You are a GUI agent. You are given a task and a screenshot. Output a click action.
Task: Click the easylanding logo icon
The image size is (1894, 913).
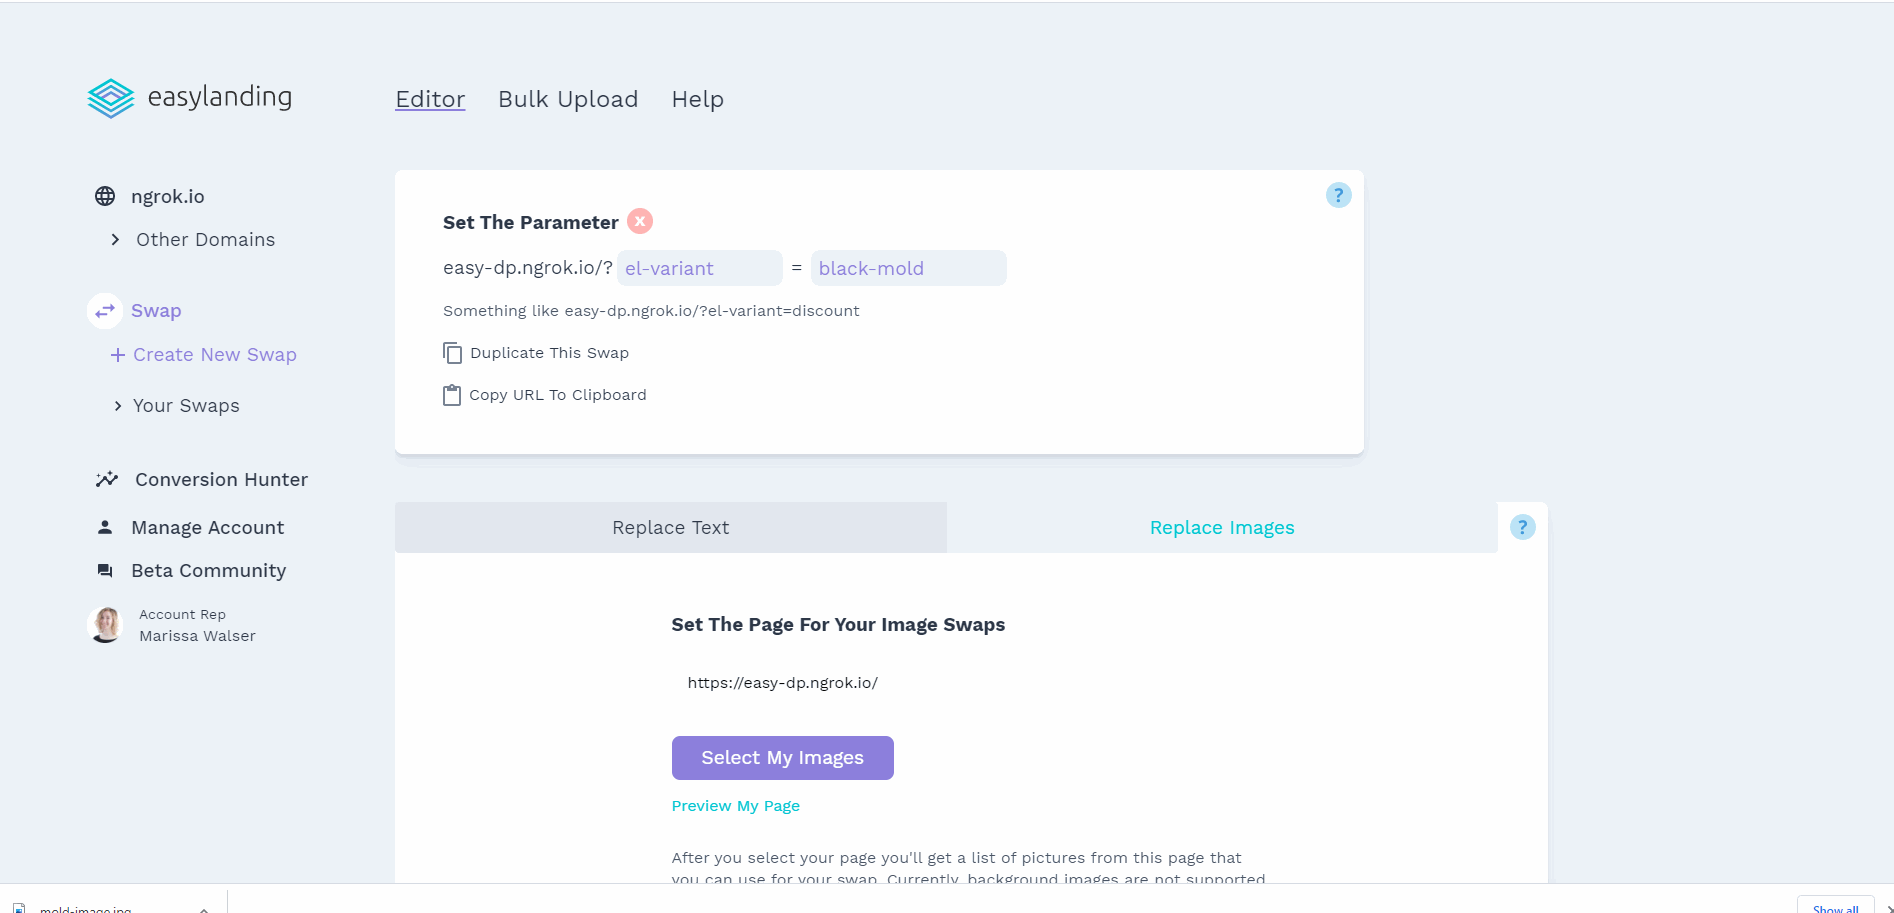pyautogui.click(x=111, y=98)
